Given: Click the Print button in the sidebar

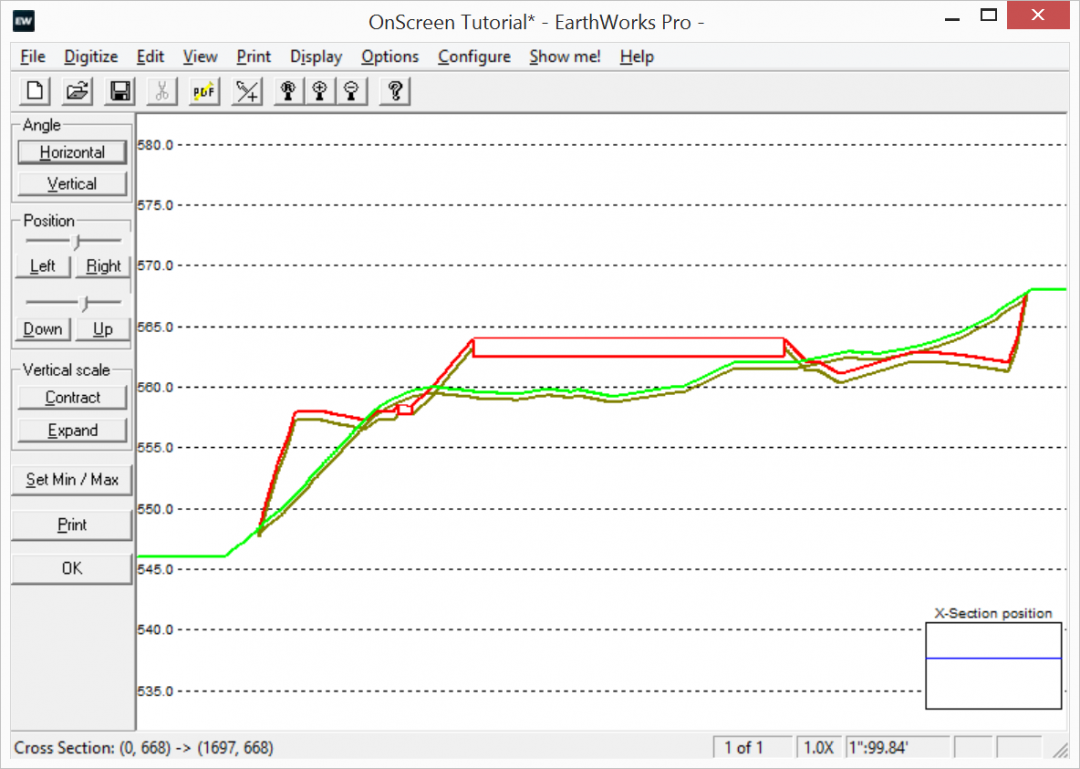Looking at the screenshot, I should click(71, 524).
